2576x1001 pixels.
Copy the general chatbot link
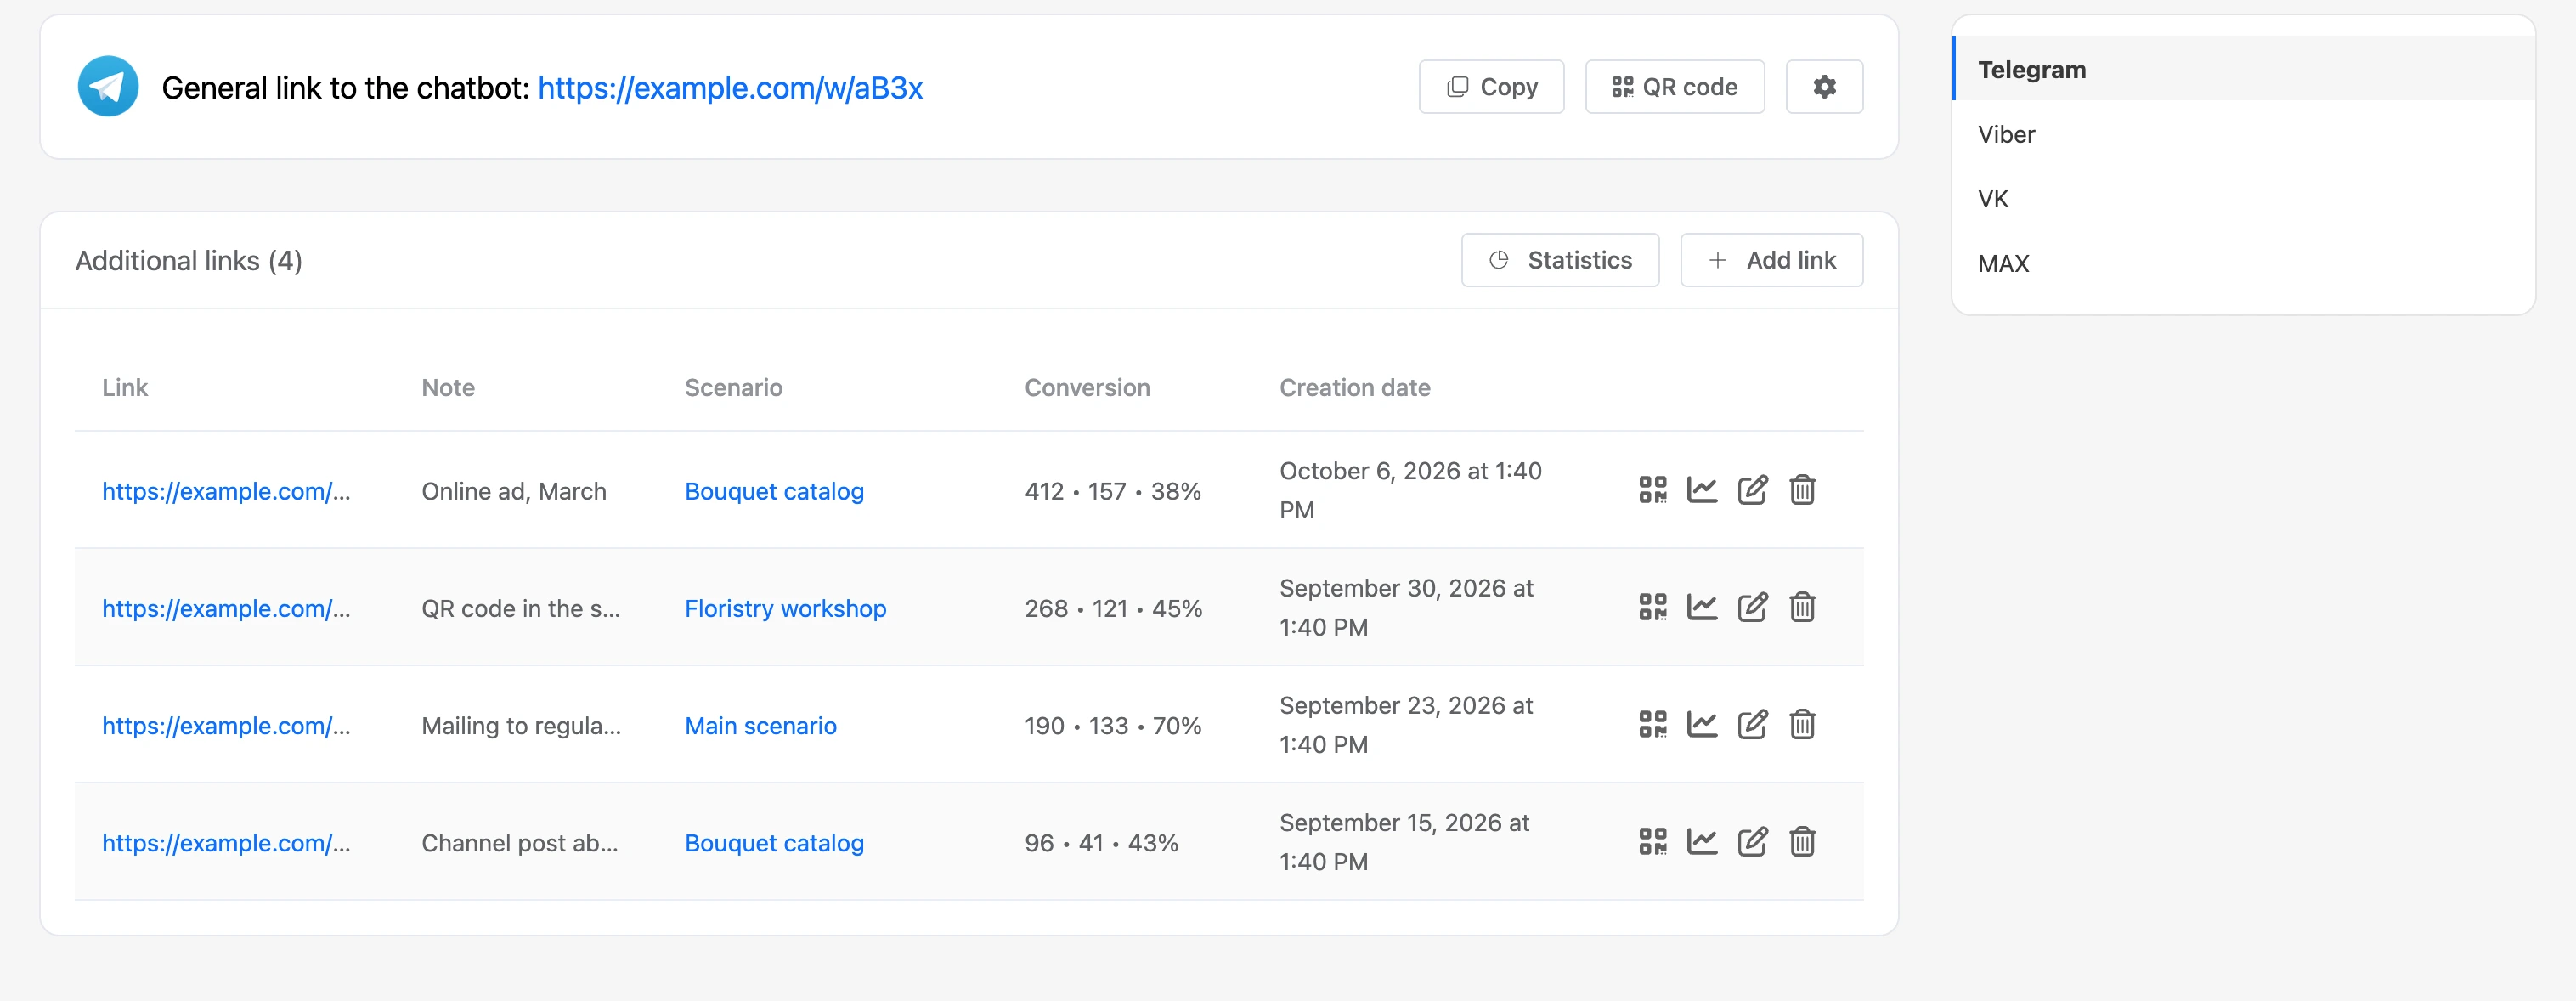point(1491,87)
